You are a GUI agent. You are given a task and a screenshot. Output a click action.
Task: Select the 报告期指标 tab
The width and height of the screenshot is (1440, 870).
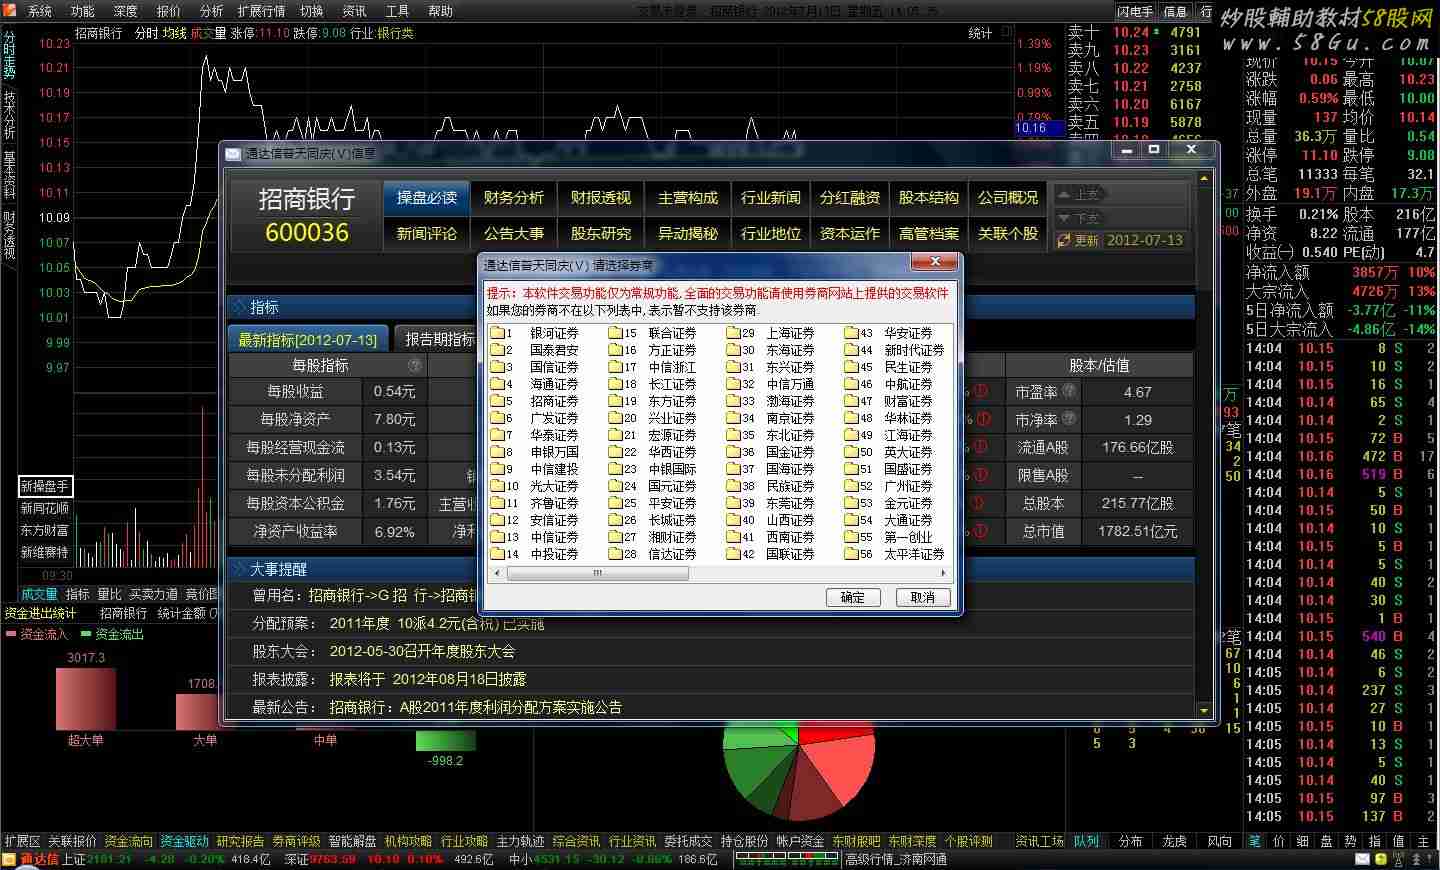point(438,339)
